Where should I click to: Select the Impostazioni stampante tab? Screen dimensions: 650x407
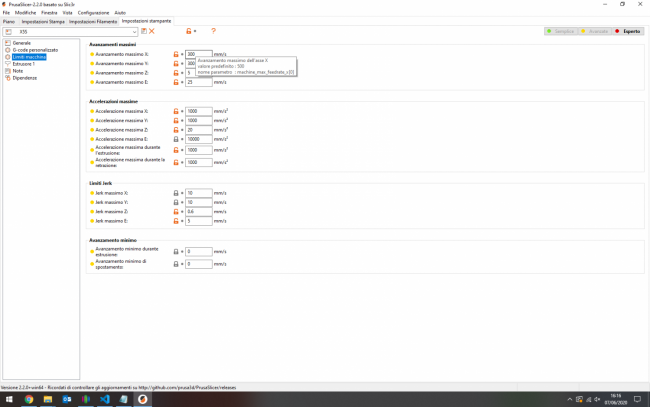pos(146,21)
